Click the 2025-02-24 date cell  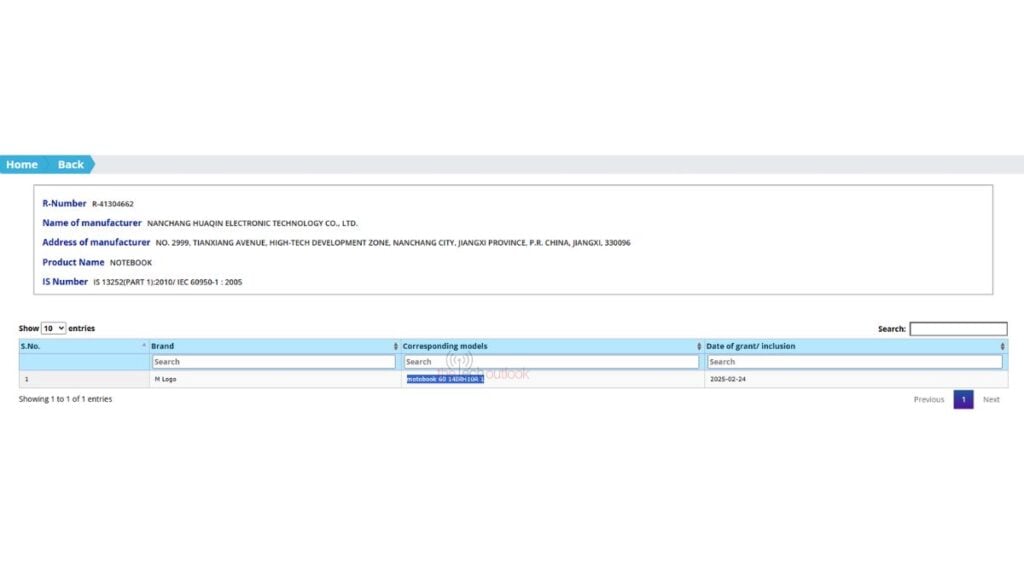click(x=726, y=380)
